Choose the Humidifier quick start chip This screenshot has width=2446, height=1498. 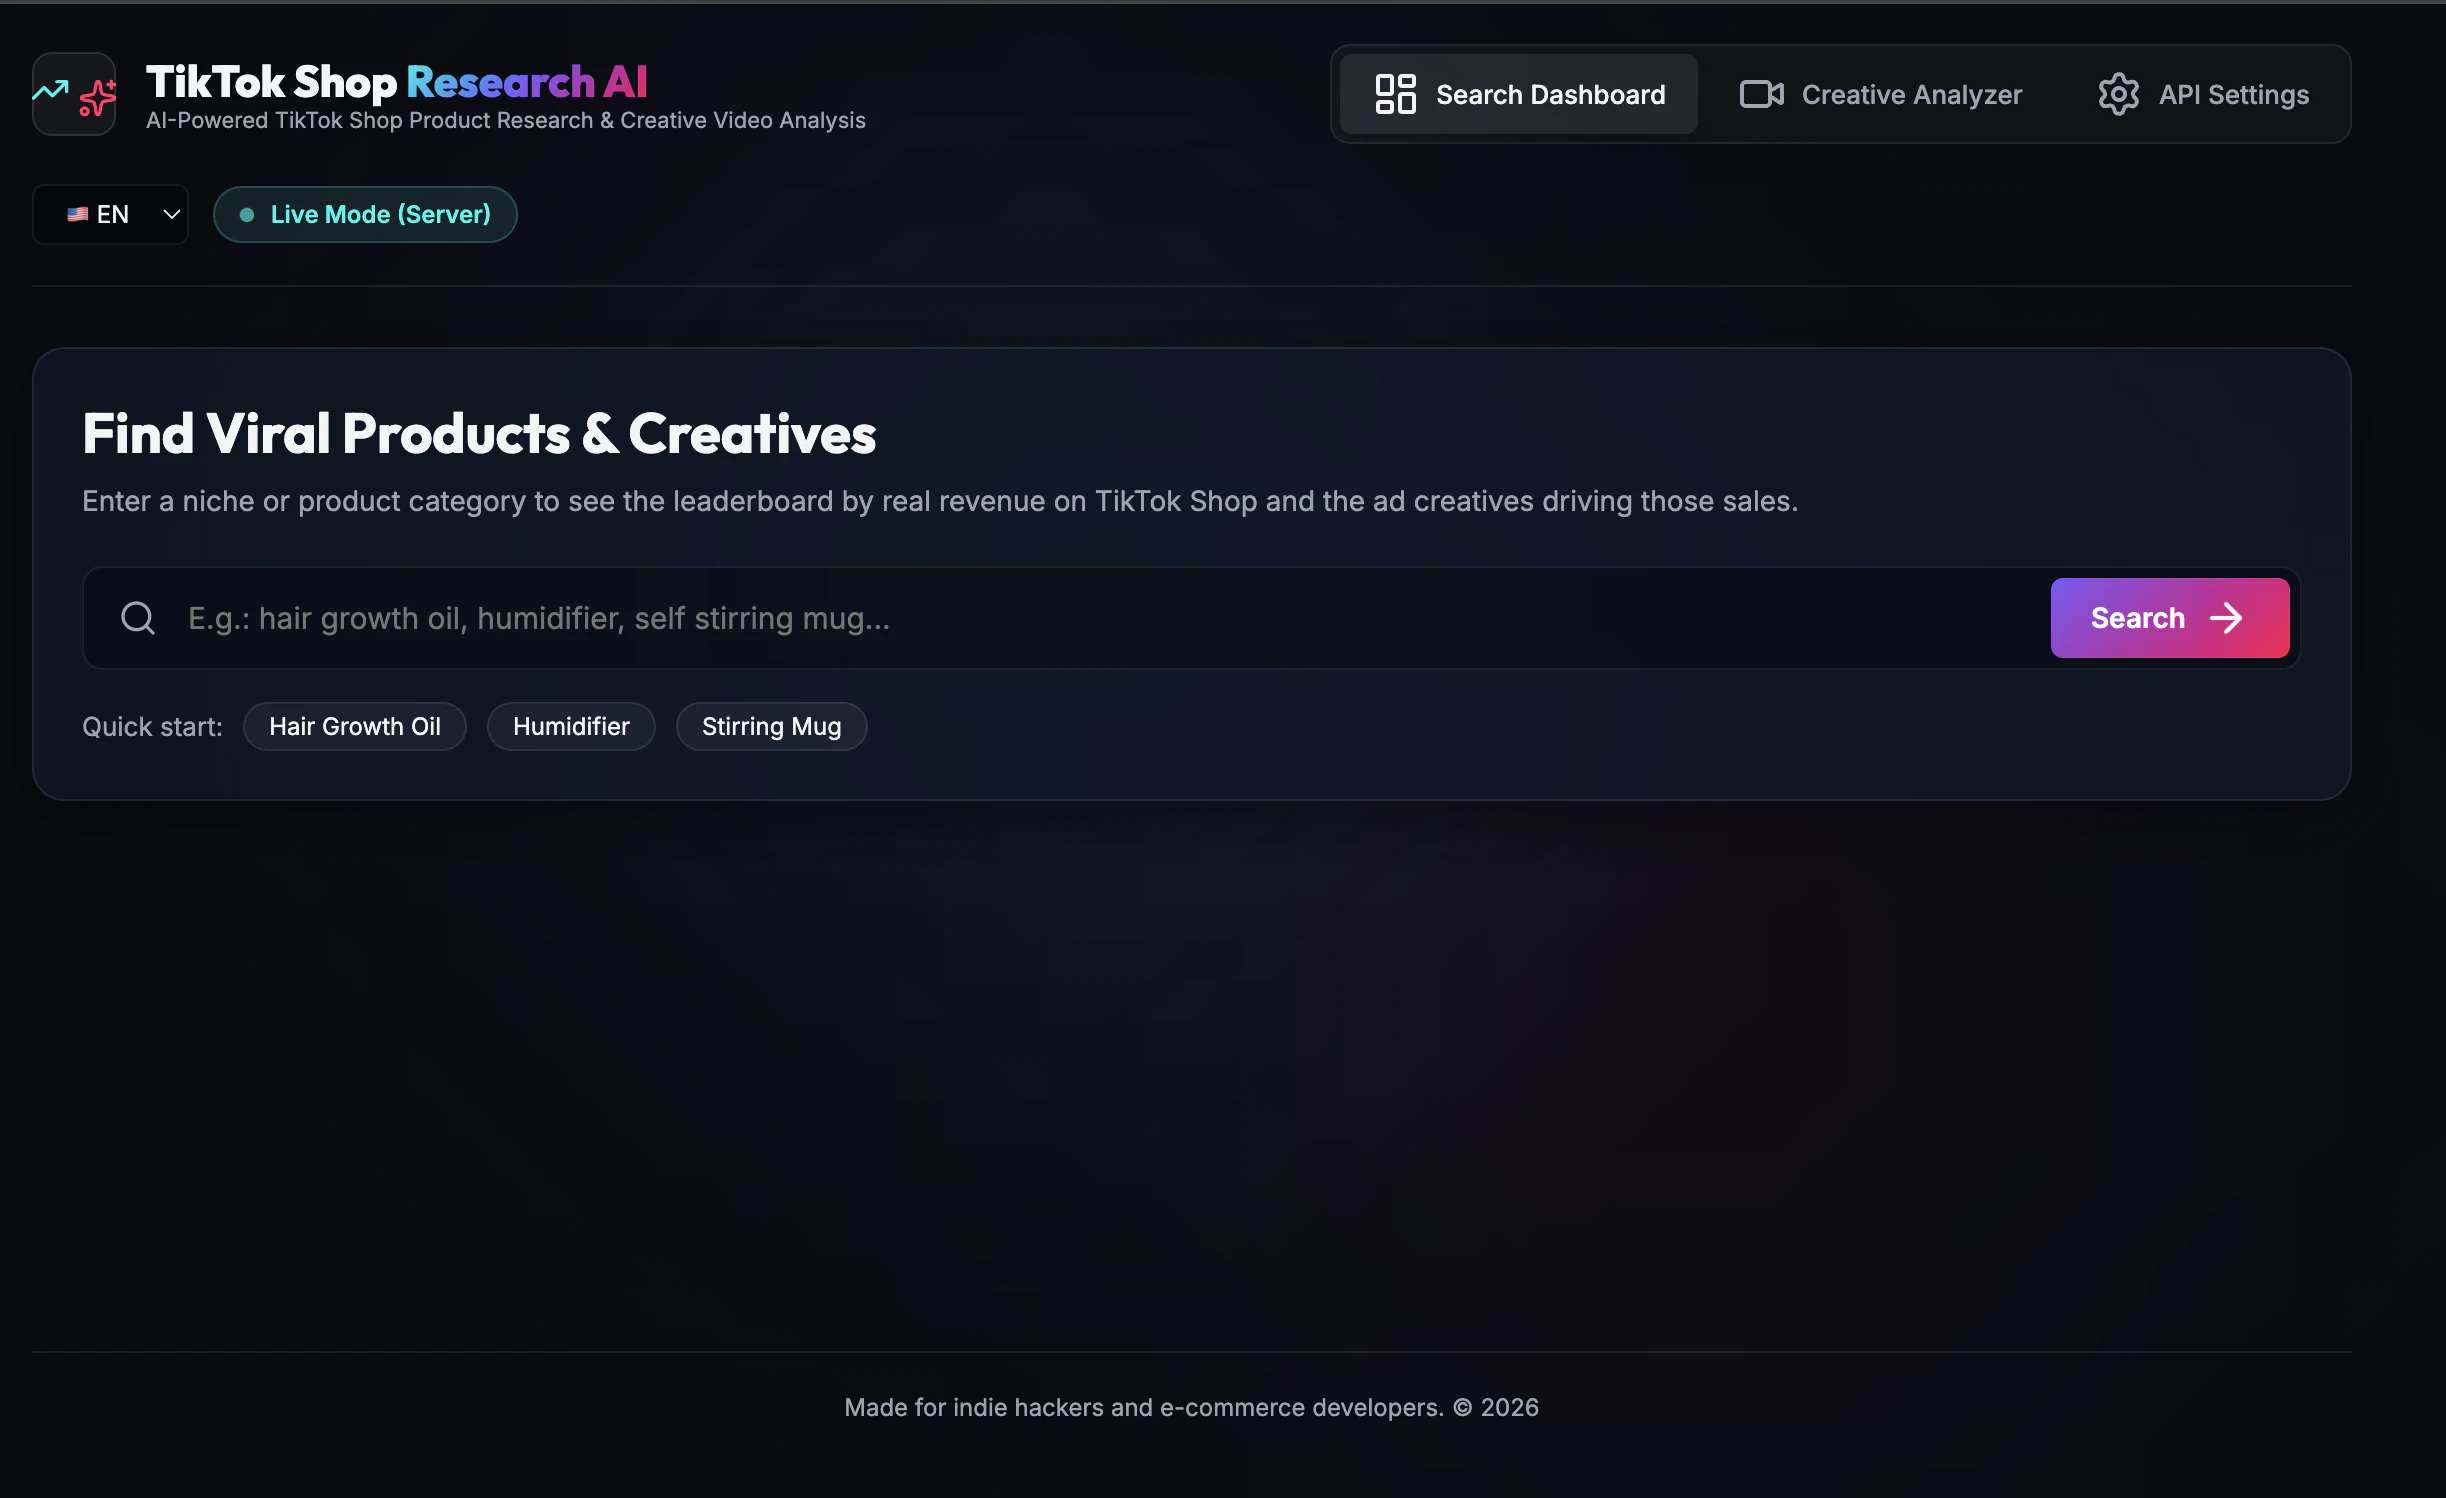[571, 726]
